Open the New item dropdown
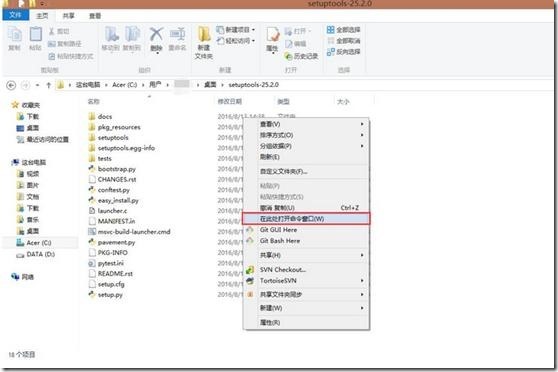558x372 pixels. tap(236, 30)
